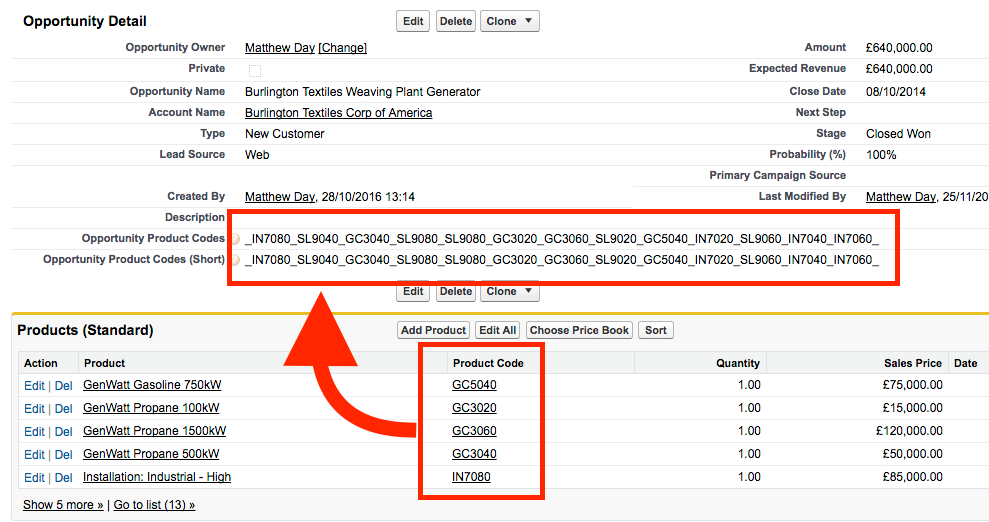Toggle the Private checkbox
Image resolution: width=989 pixels, height=522 pixels.
coord(255,70)
